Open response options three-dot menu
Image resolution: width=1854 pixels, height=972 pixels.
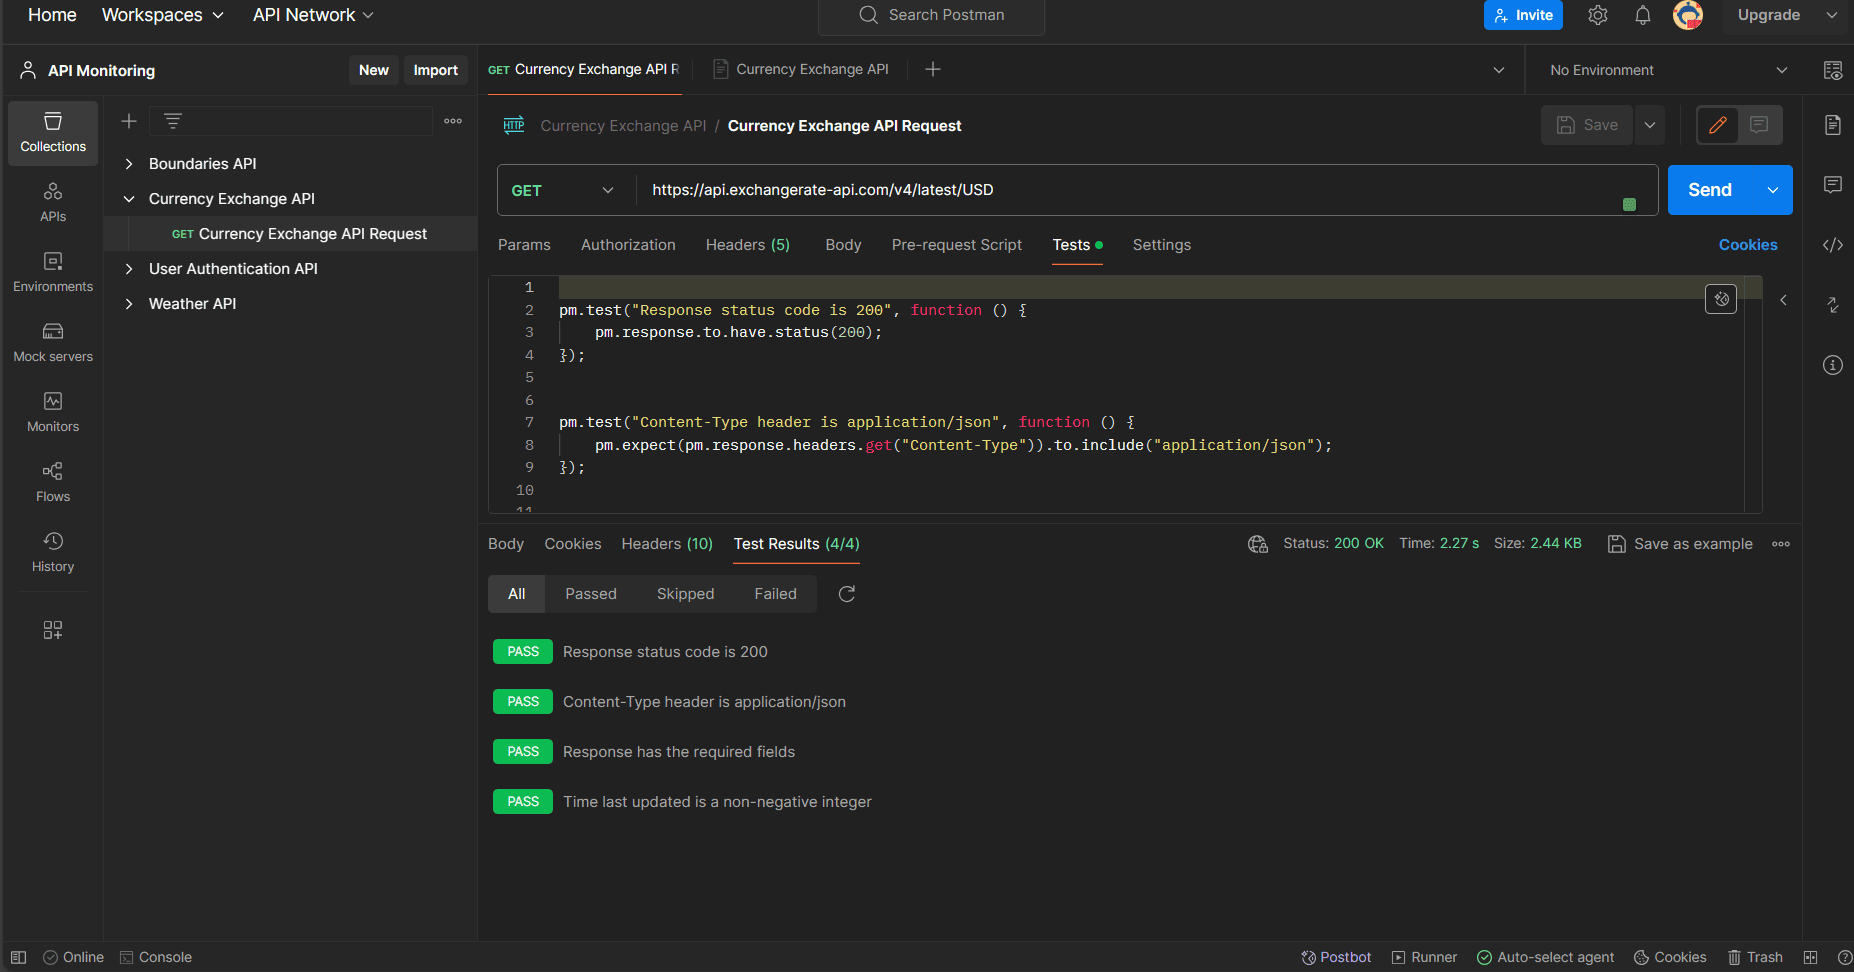coord(1781,544)
